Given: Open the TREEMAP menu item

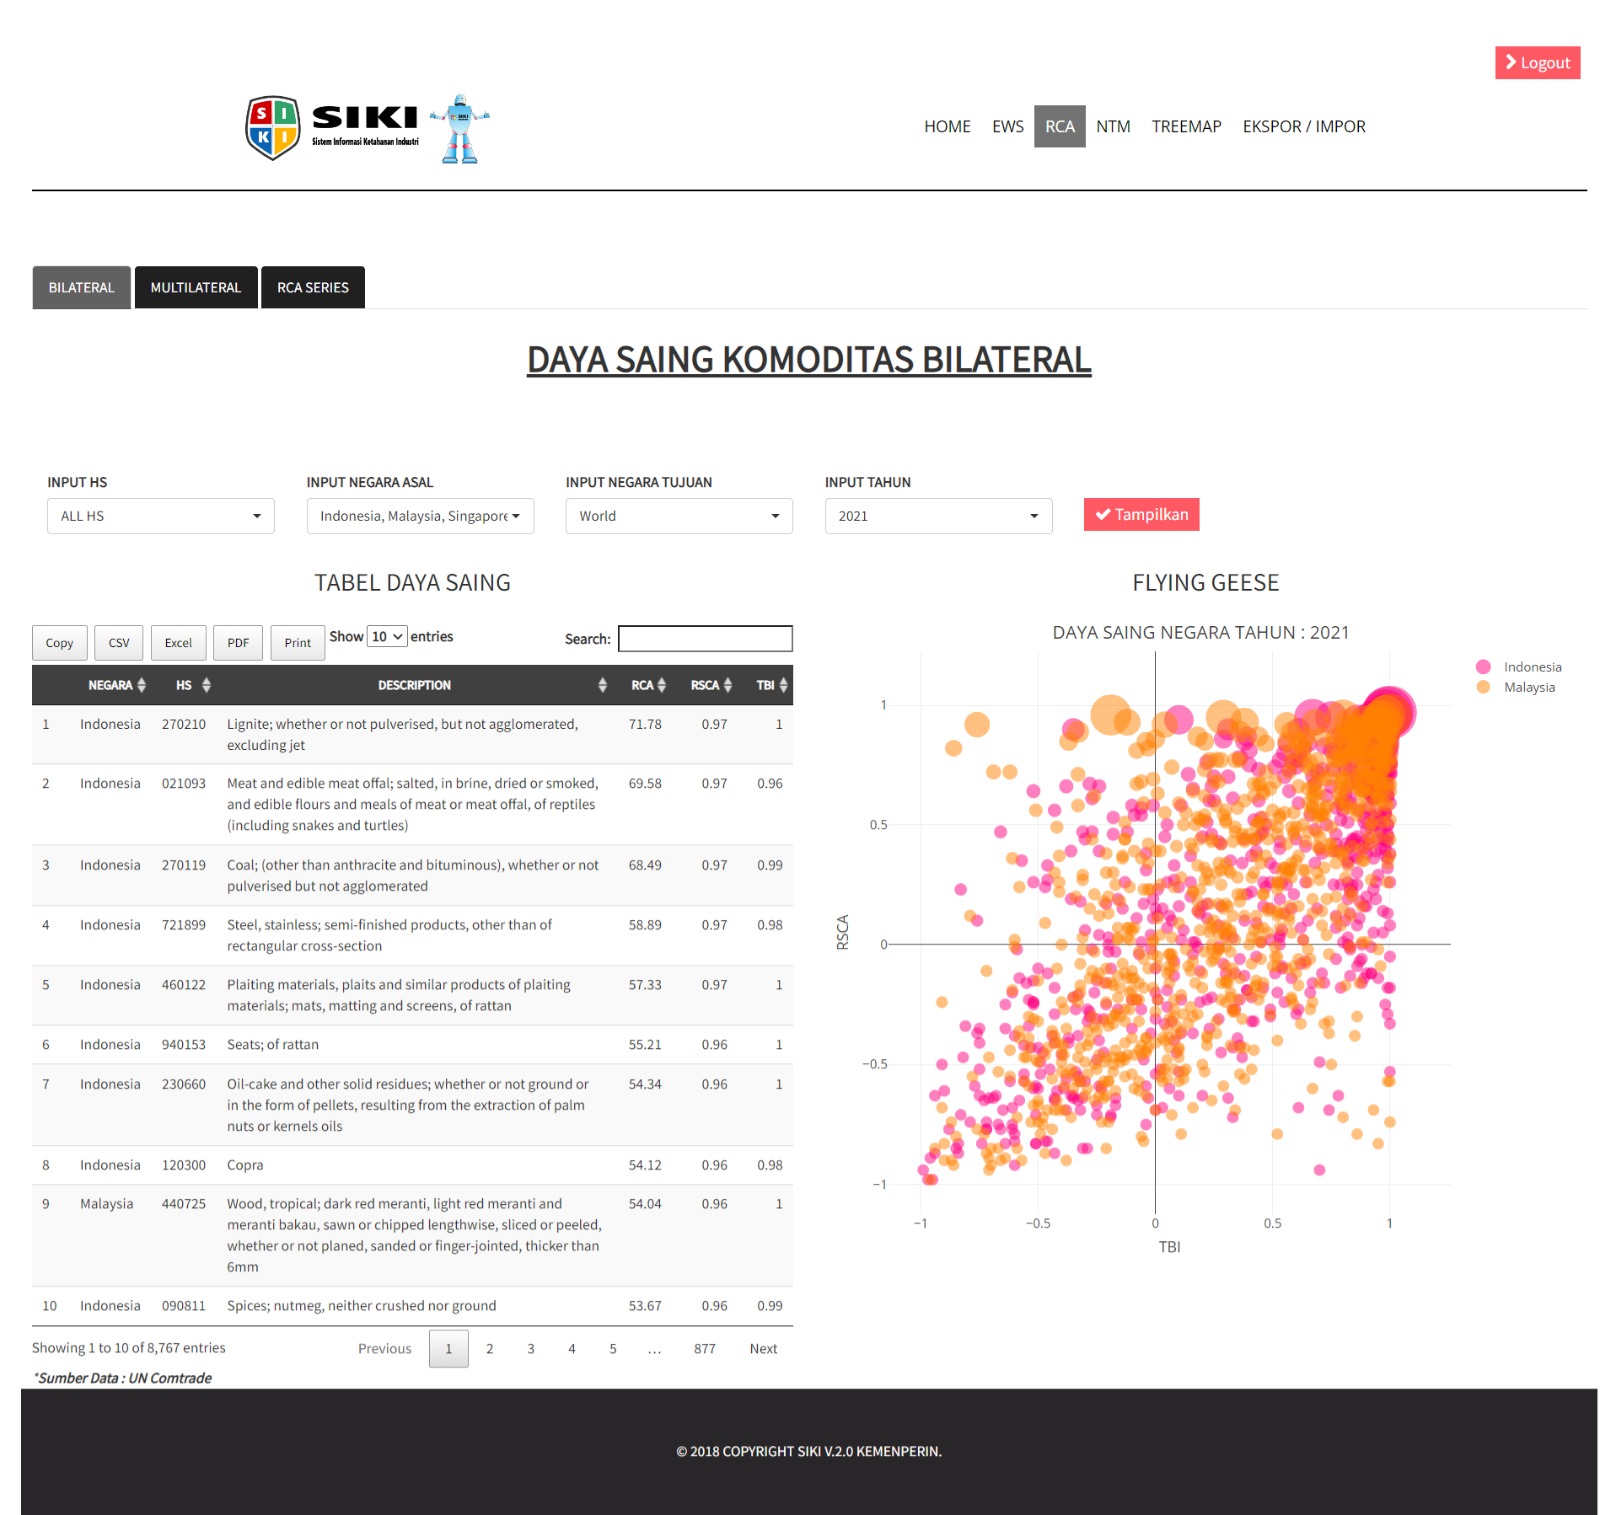Looking at the screenshot, I should pos(1186,127).
